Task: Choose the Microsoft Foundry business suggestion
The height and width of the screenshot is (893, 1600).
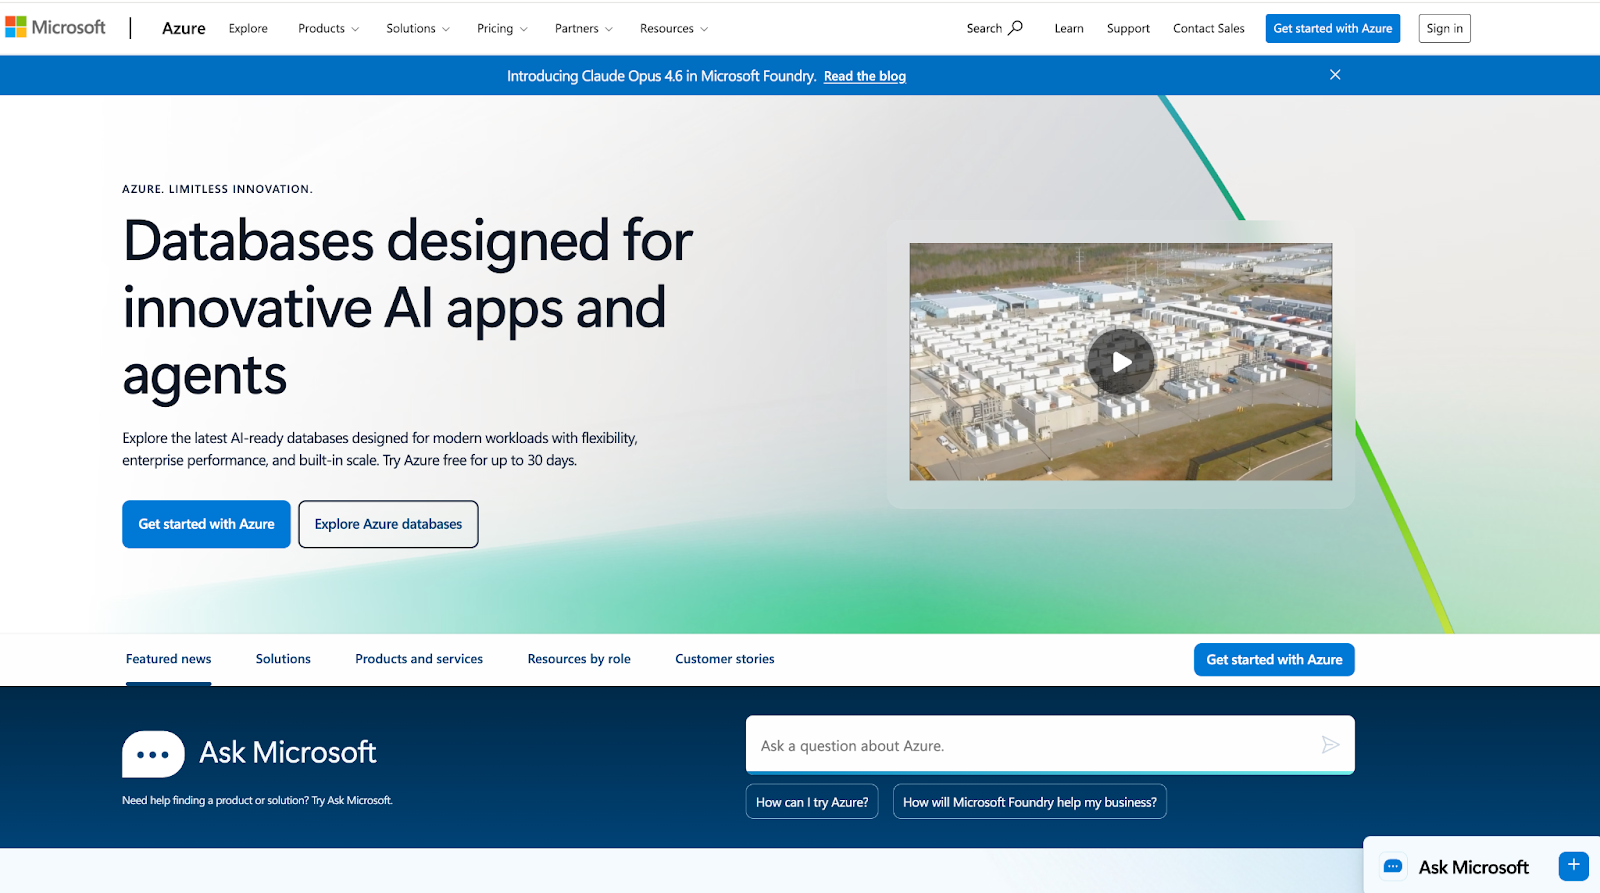Action: point(1030,802)
